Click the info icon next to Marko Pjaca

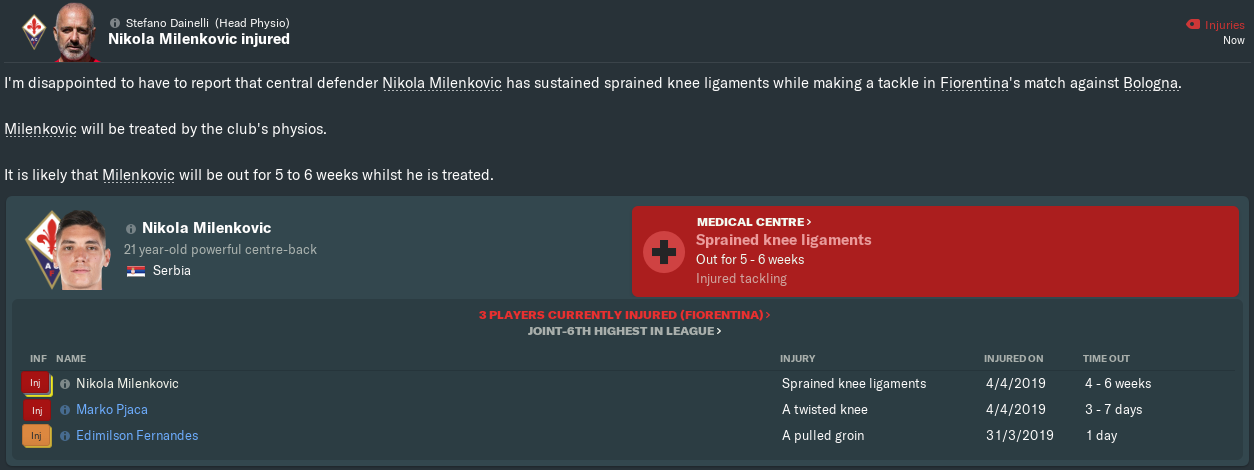click(65, 410)
